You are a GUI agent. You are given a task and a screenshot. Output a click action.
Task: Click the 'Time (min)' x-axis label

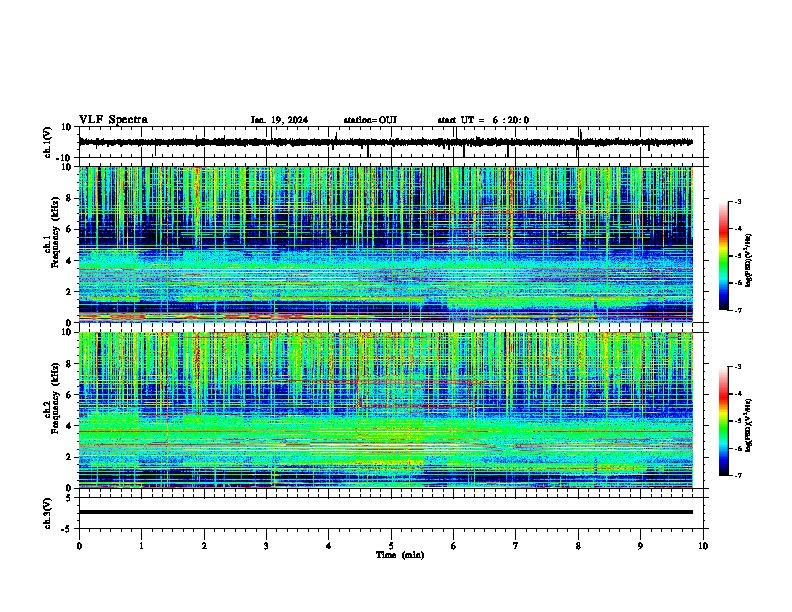click(x=400, y=555)
